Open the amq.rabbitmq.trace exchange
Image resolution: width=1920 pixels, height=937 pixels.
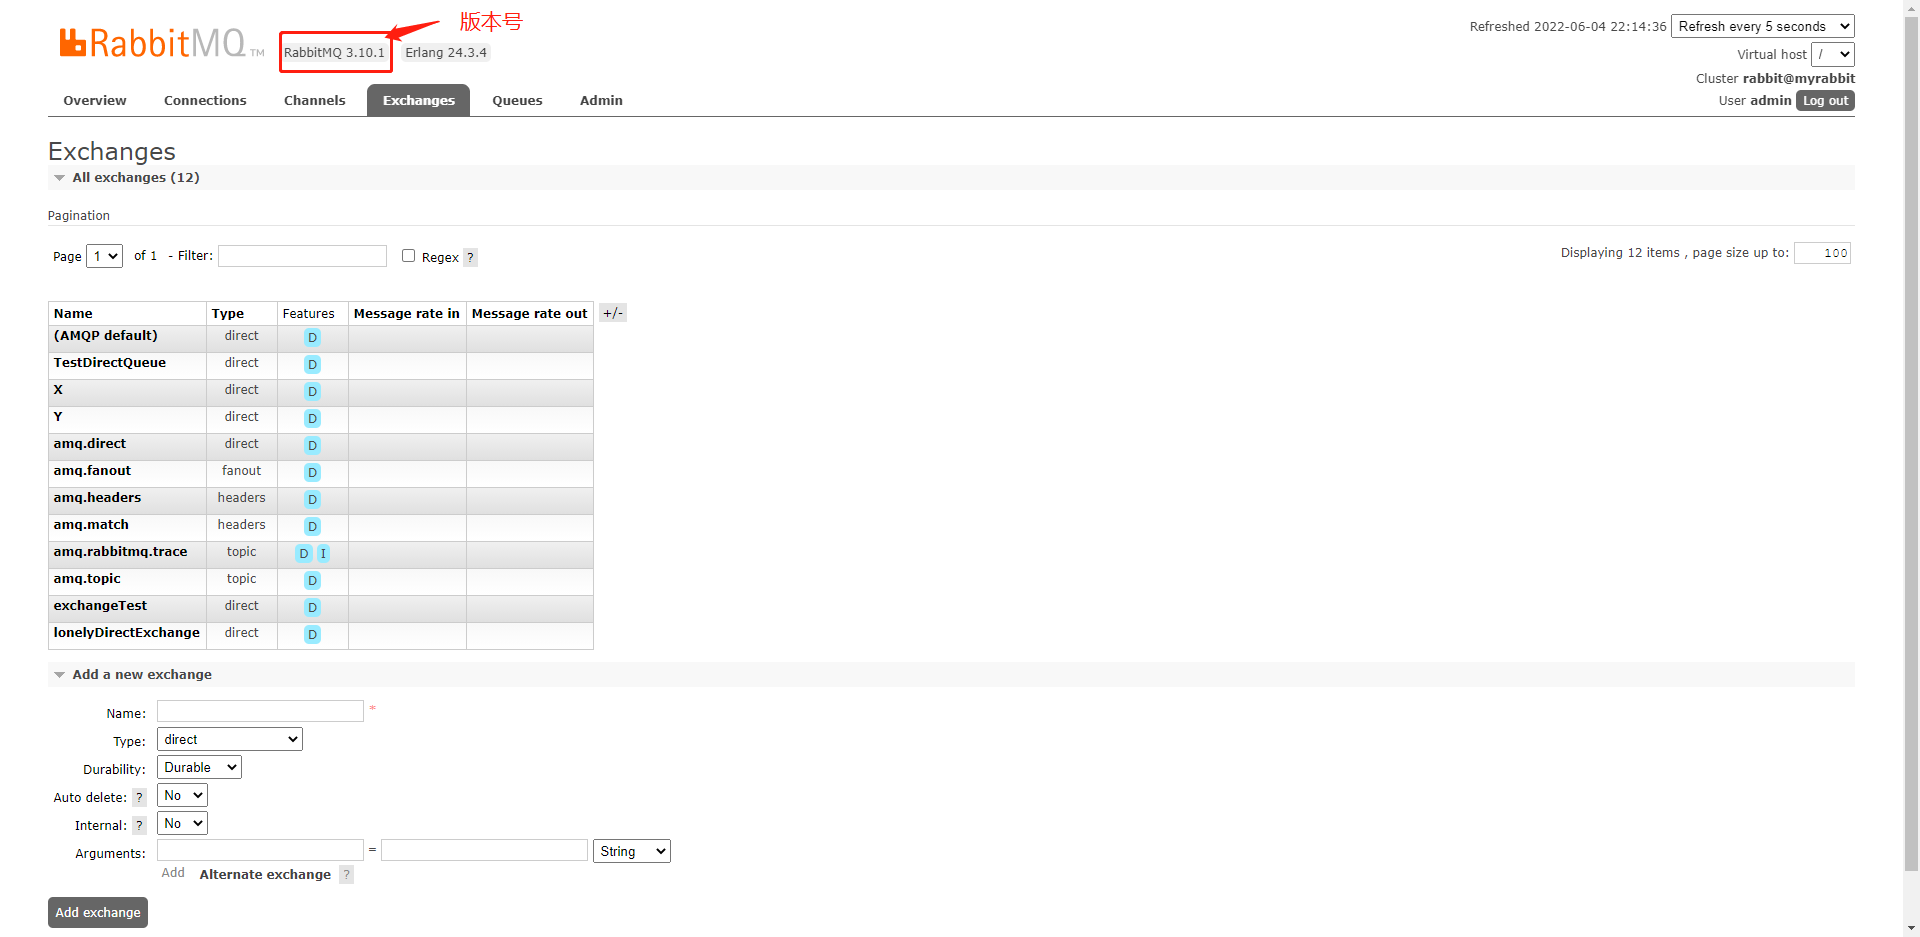click(x=121, y=552)
